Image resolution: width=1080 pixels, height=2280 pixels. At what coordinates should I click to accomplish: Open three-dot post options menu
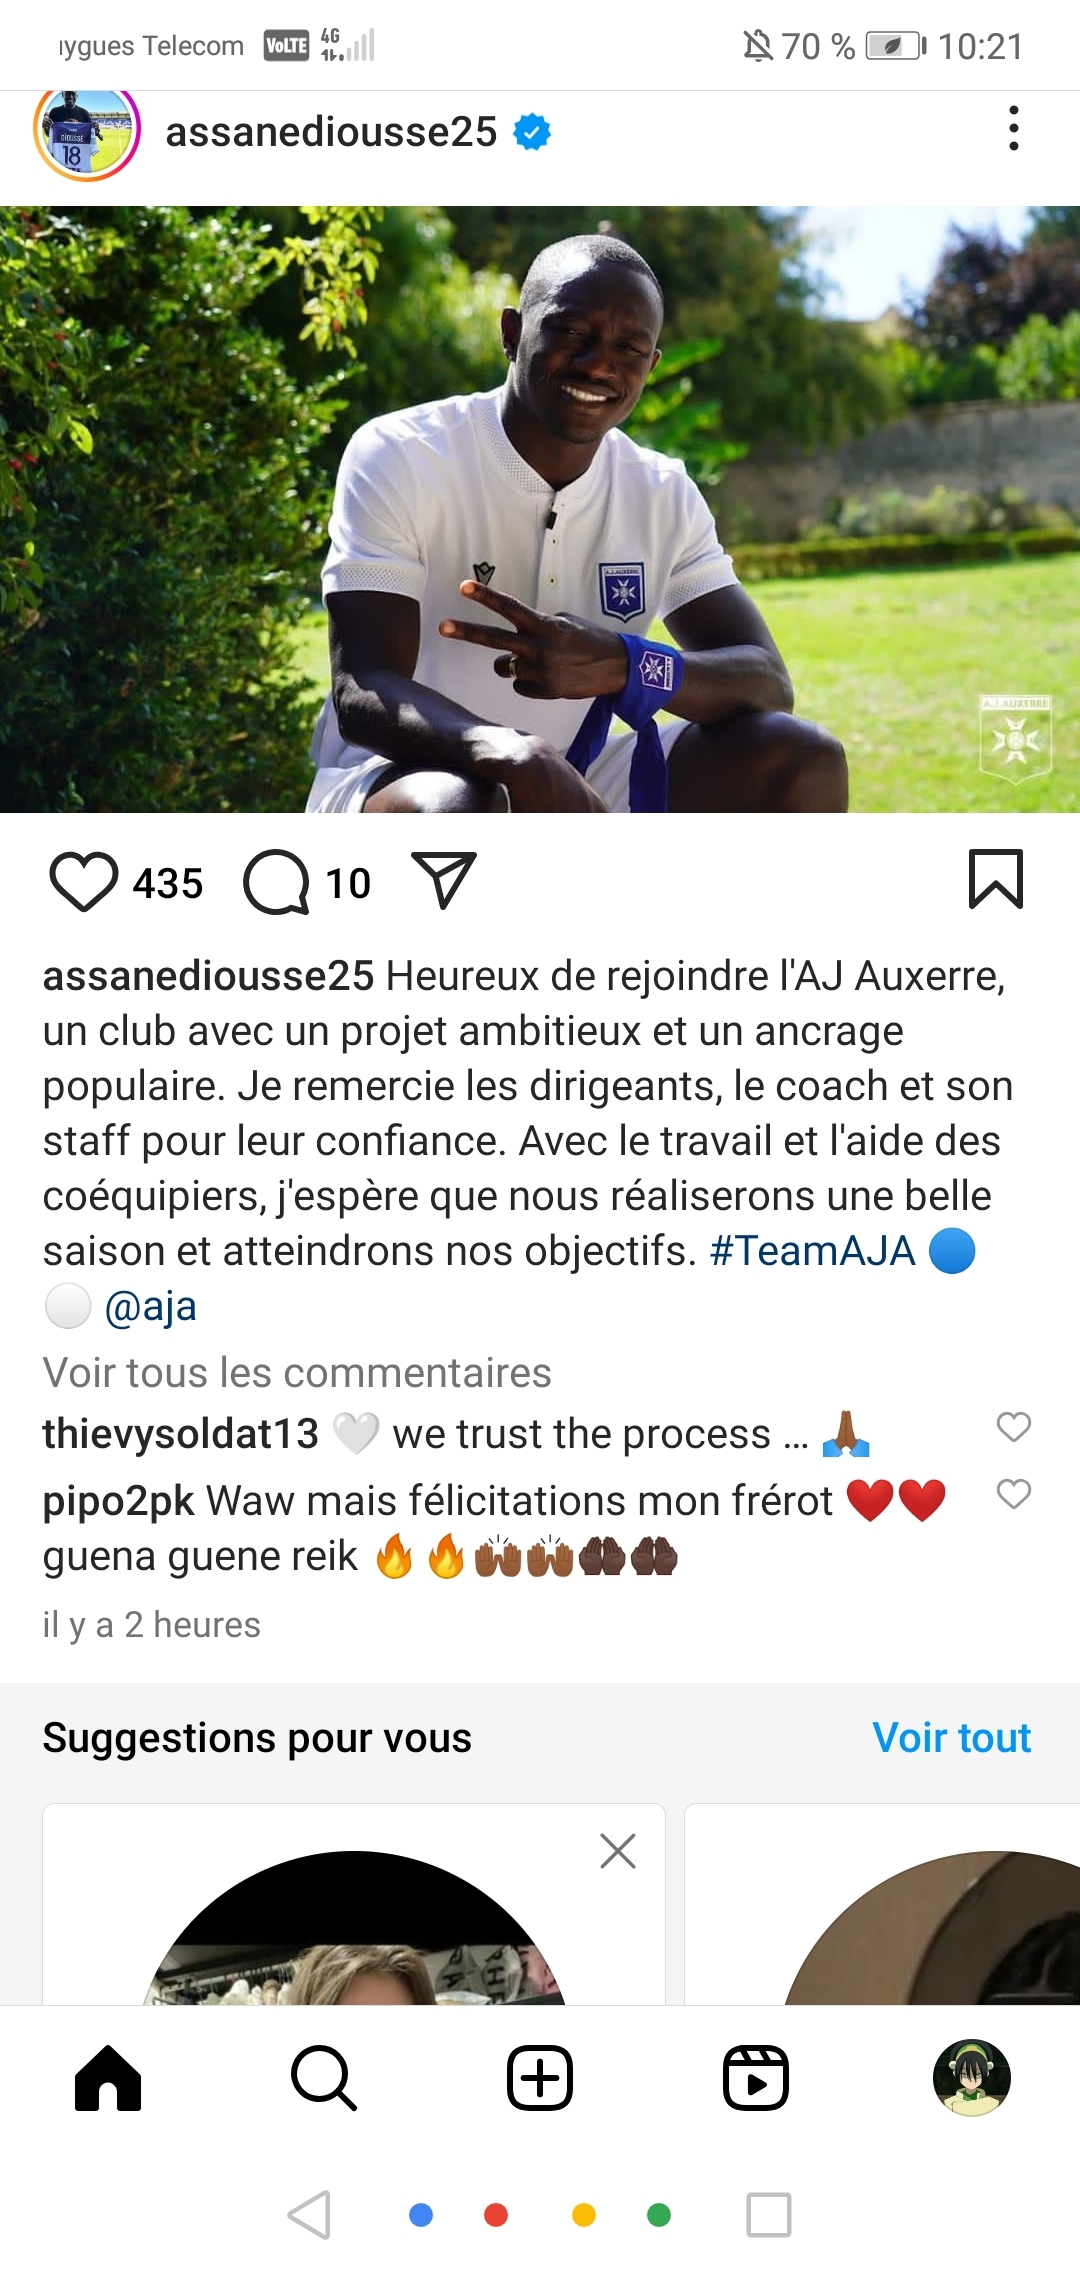1014,128
